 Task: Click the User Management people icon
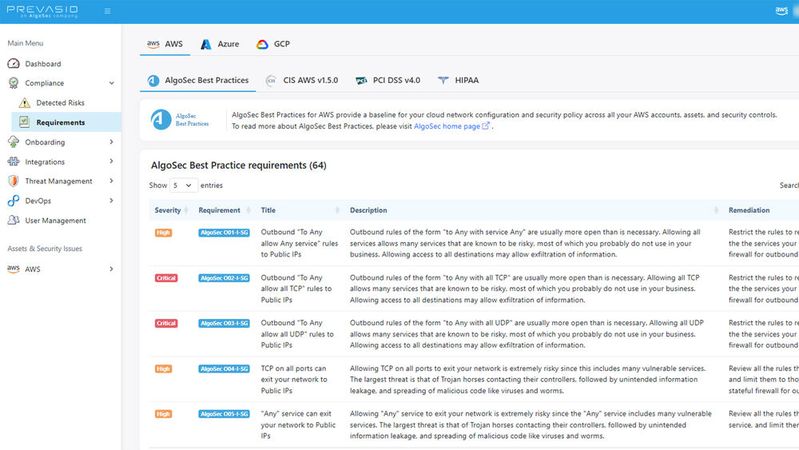[14, 220]
